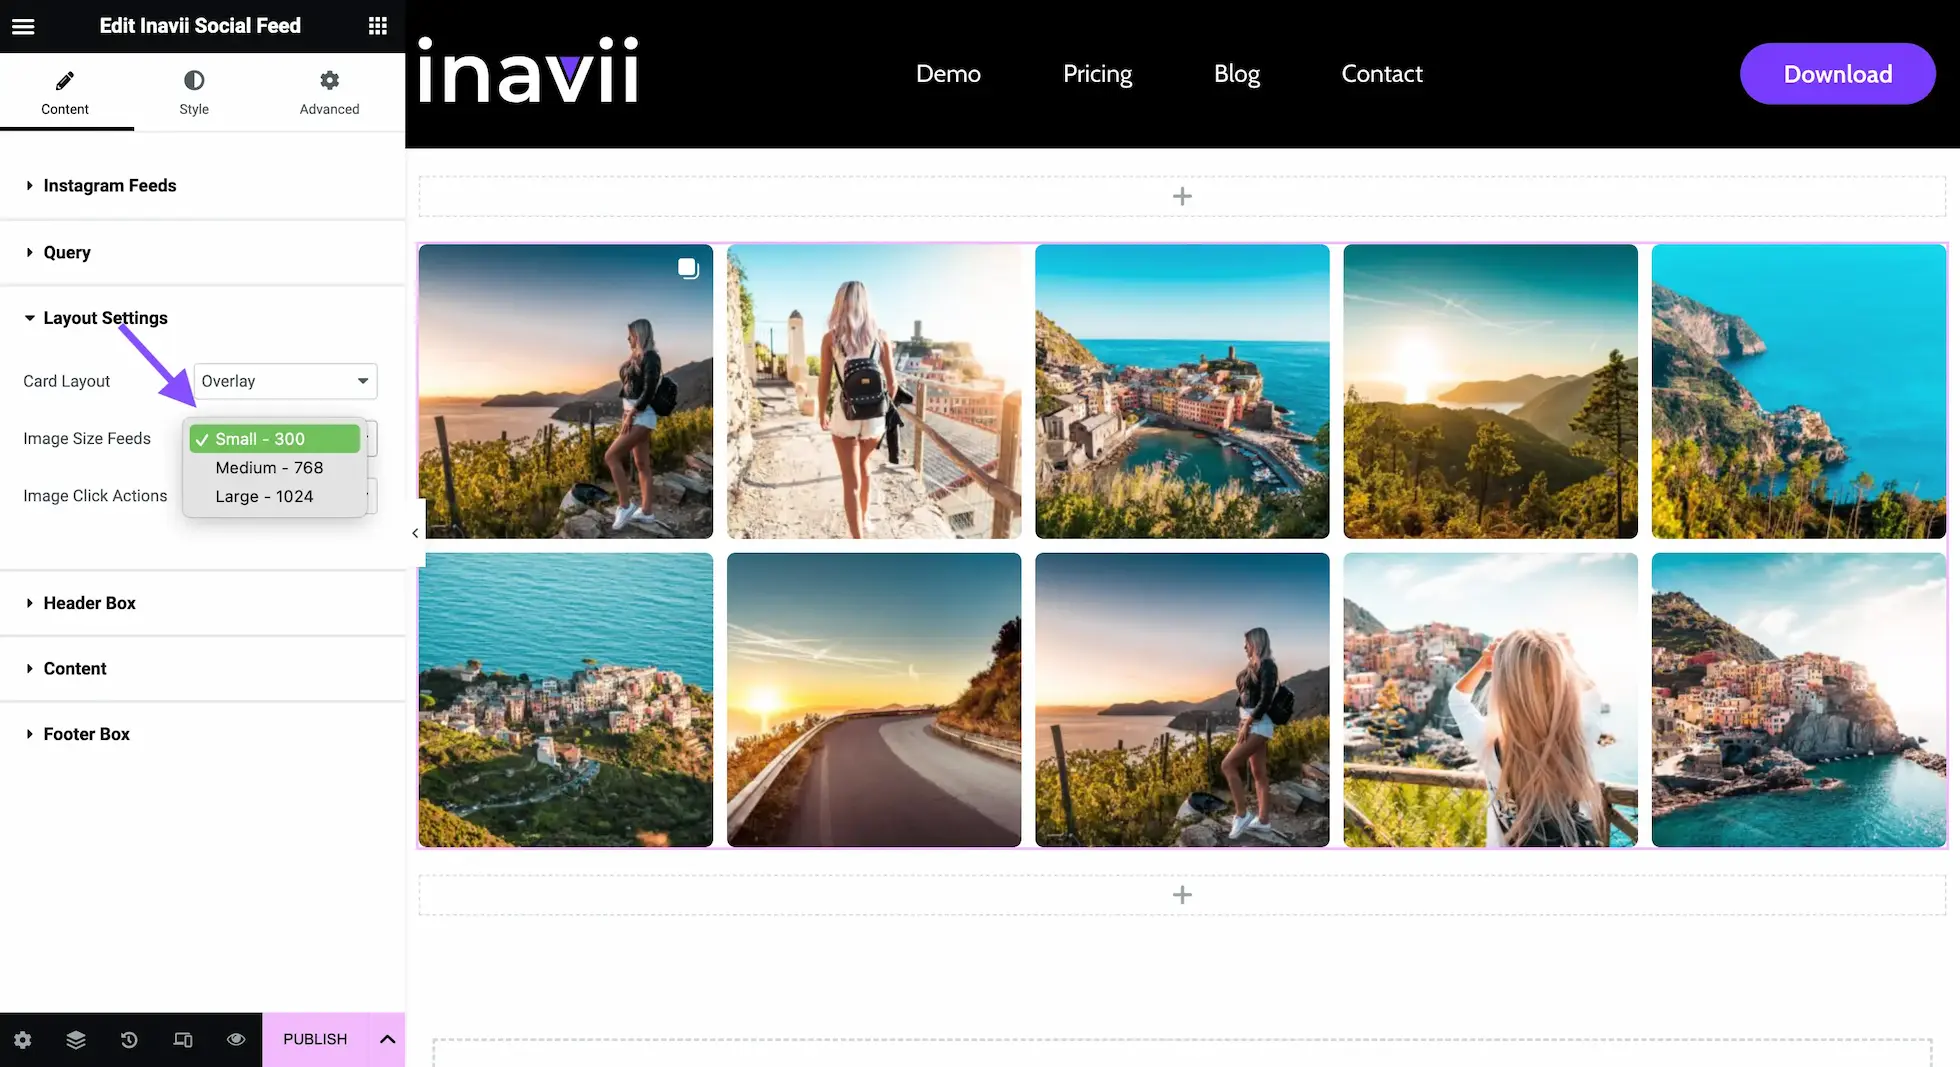The height and width of the screenshot is (1067, 1960).
Task: Click the preview changes eye icon
Action: pos(236,1040)
